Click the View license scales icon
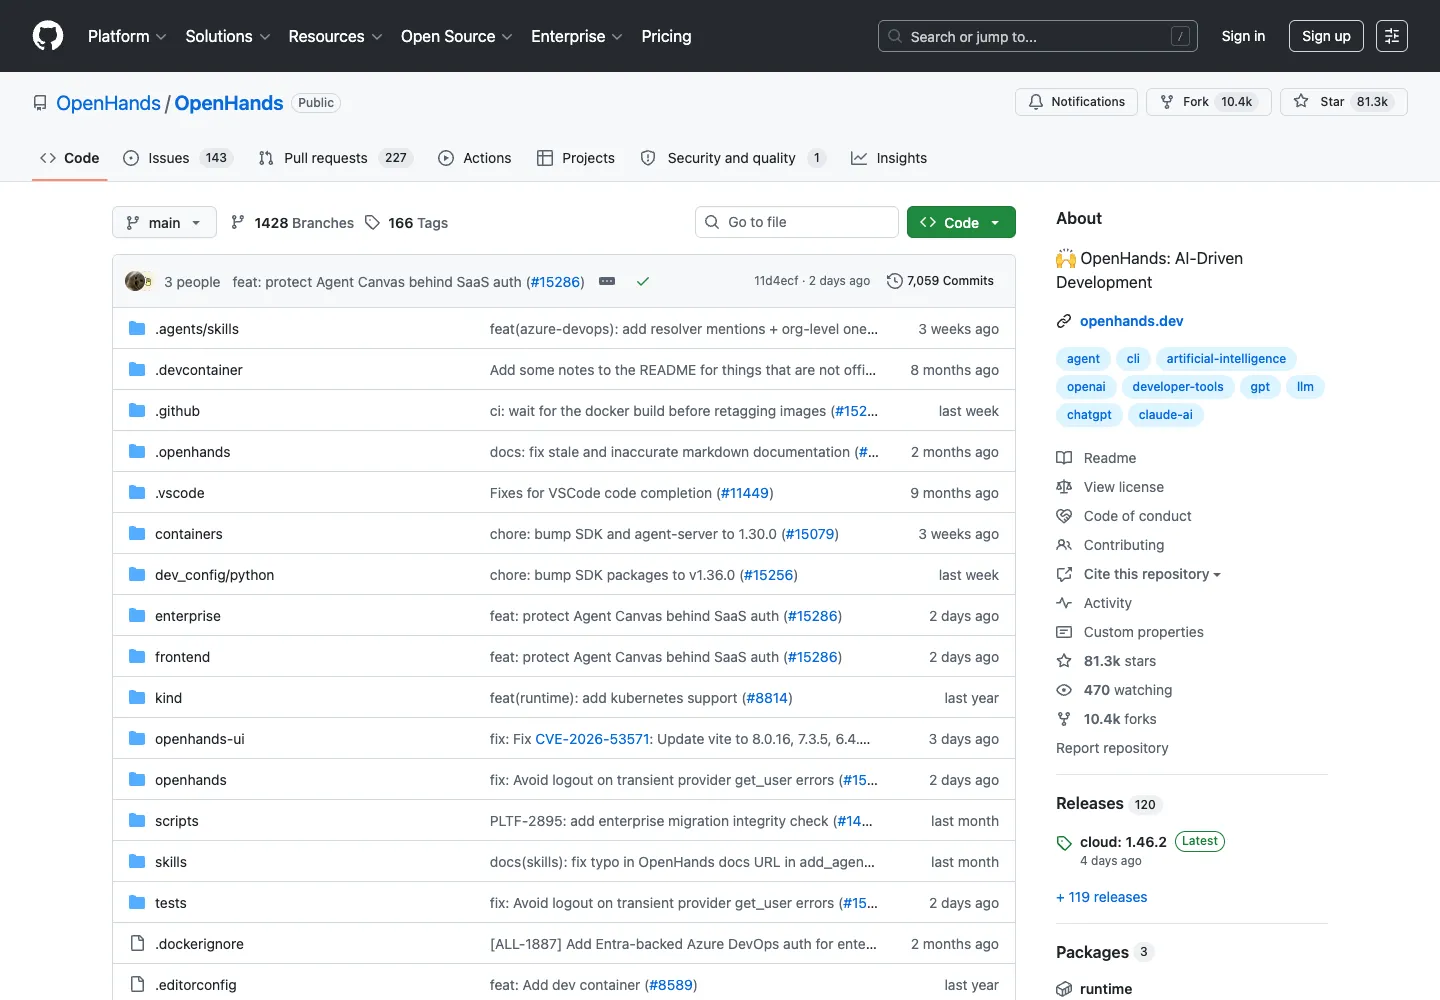The width and height of the screenshot is (1440, 1000). 1064,487
